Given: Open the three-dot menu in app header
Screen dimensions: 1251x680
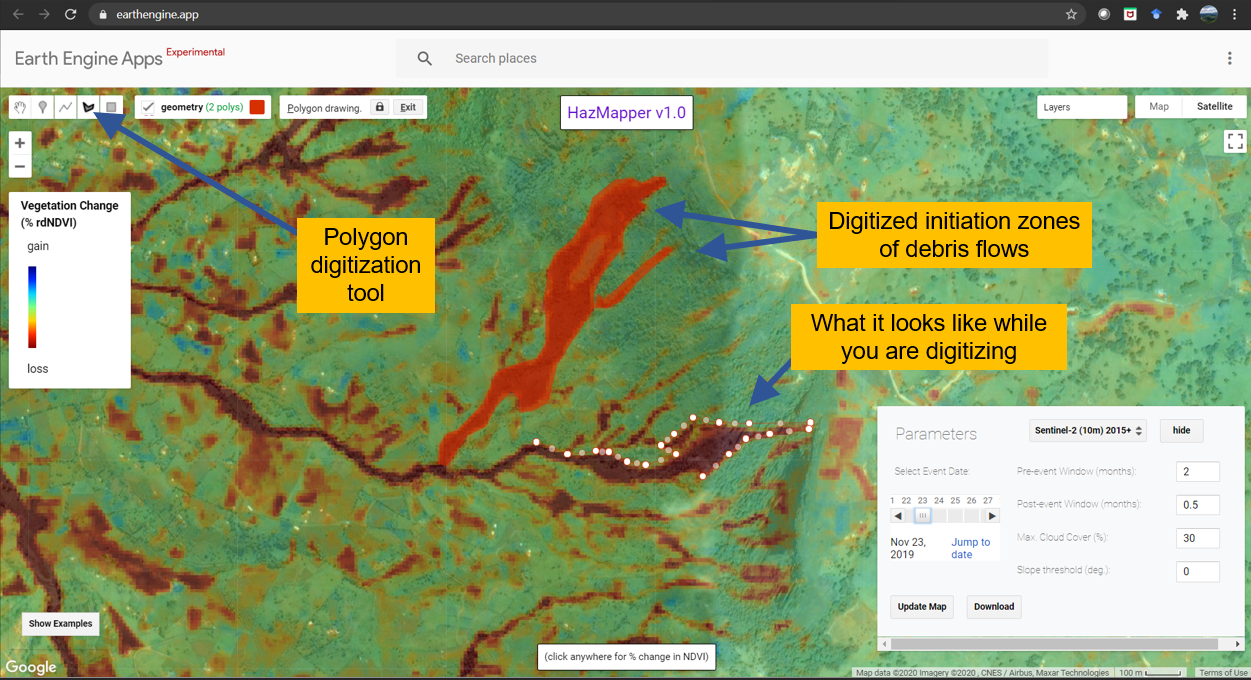Looking at the screenshot, I should tap(1230, 59).
